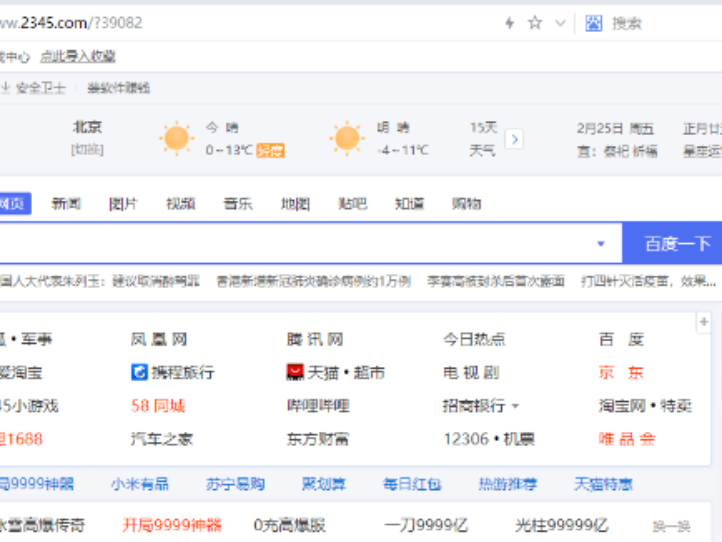Click 换一换 to refresh game ads

[x=671, y=525]
